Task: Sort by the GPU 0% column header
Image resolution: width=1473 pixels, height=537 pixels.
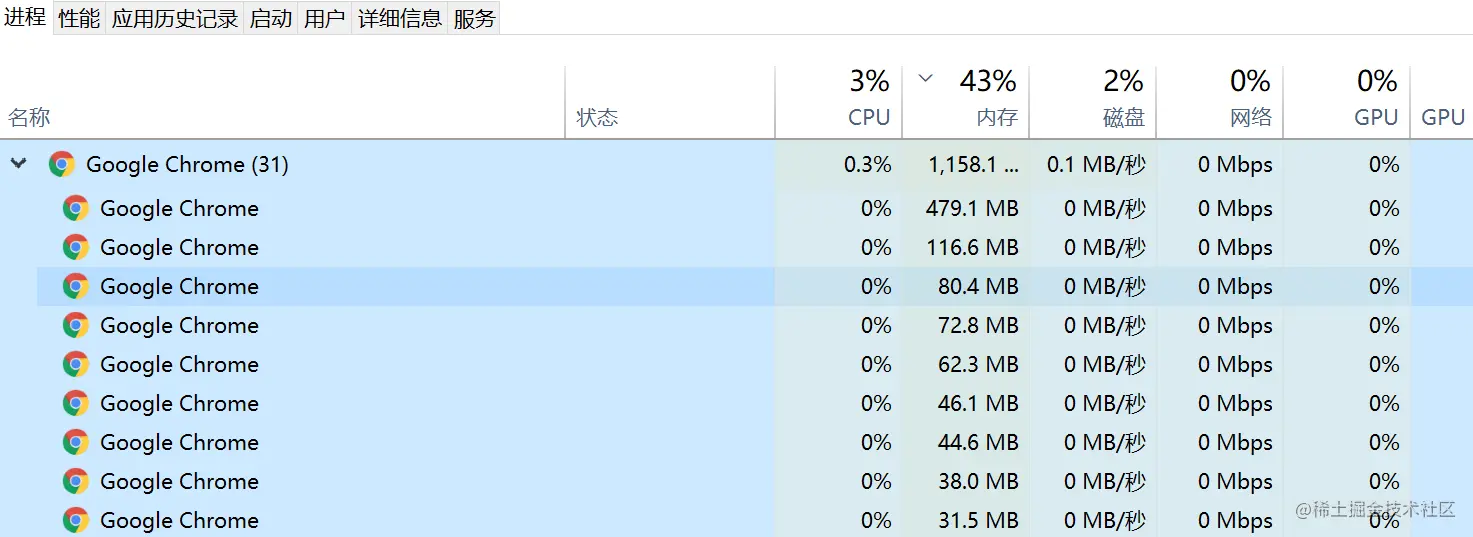Action: [x=1347, y=102]
